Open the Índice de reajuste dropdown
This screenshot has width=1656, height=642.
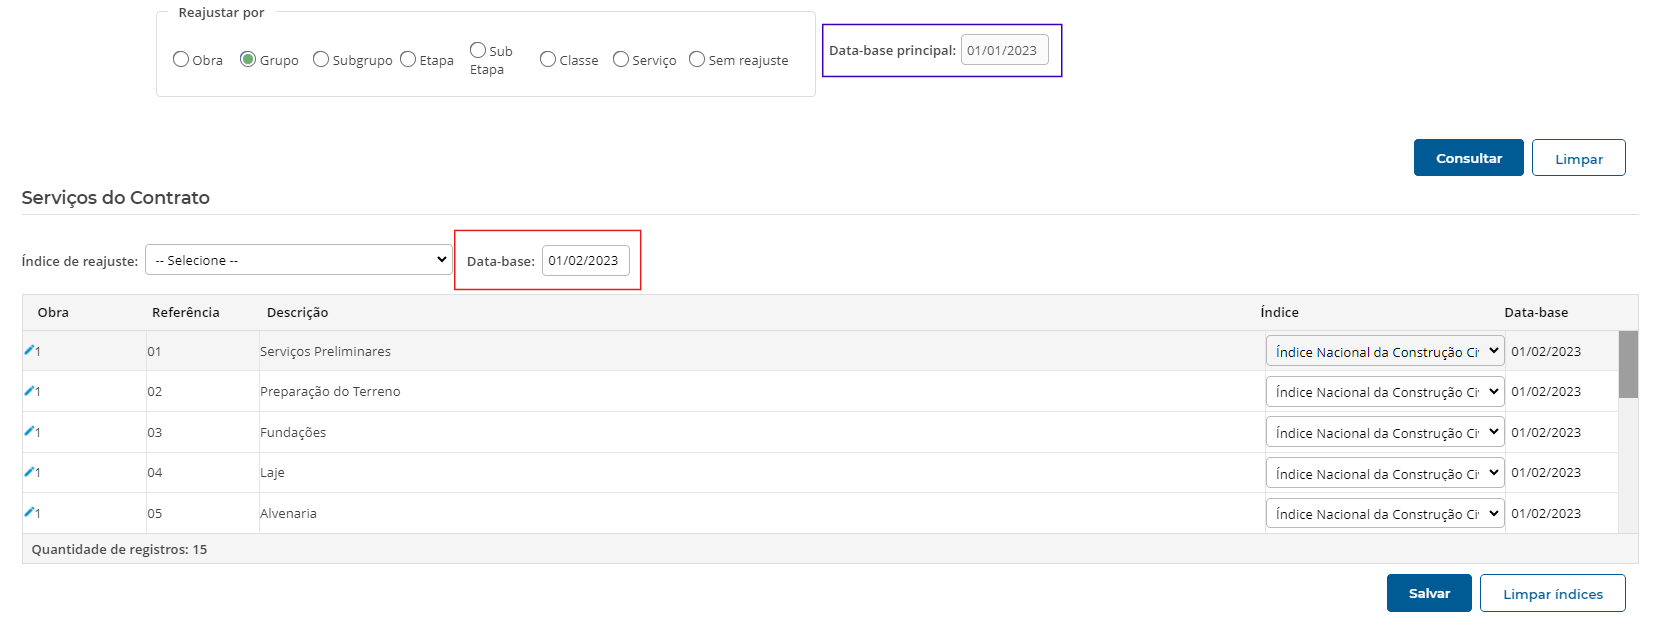coord(299,260)
